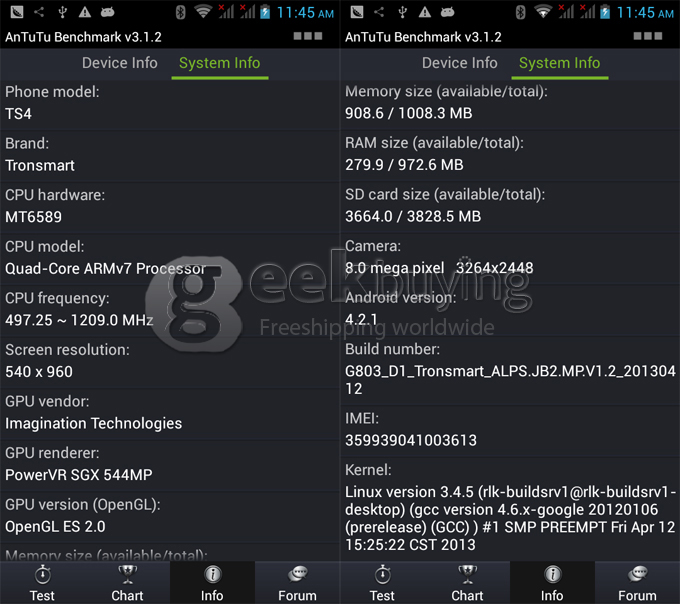Switch to Device Info tab in right screen
Image resolution: width=680 pixels, height=604 pixels.
coord(459,63)
